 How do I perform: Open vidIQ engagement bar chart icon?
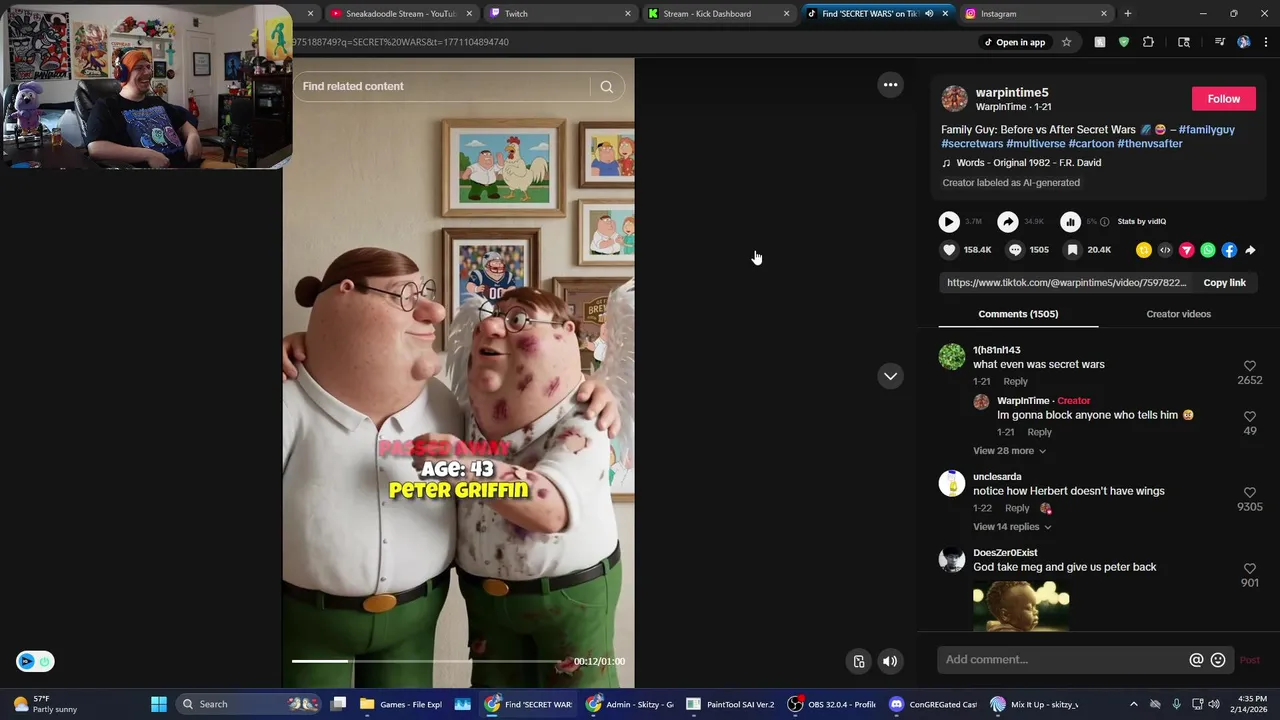click(1070, 222)
